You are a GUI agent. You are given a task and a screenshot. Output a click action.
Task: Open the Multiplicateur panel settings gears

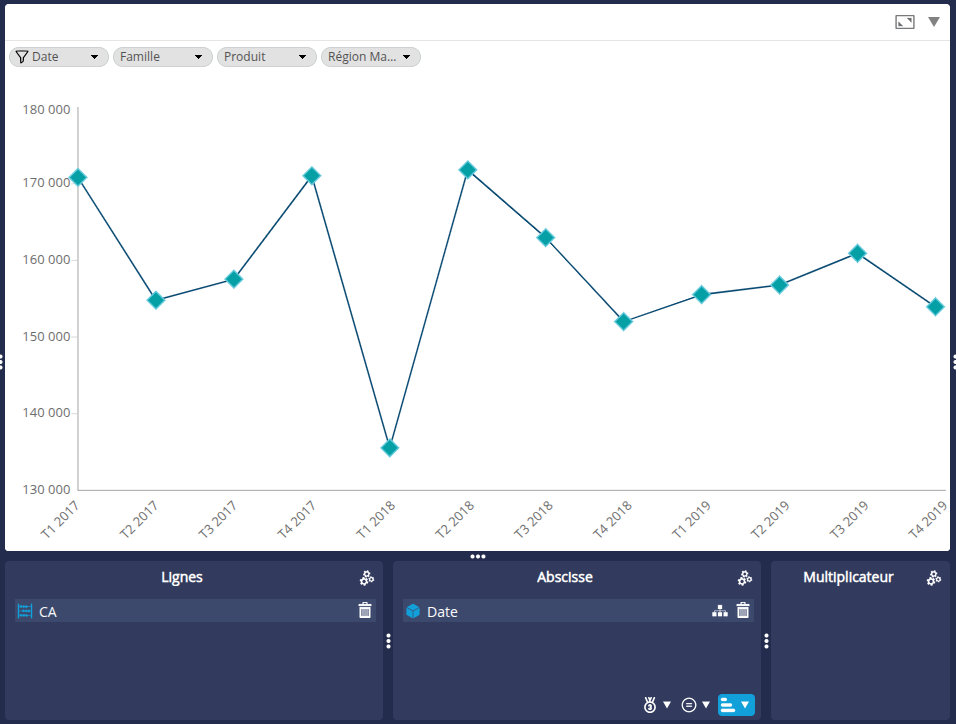pyautogui.click(x=934, y=578)
